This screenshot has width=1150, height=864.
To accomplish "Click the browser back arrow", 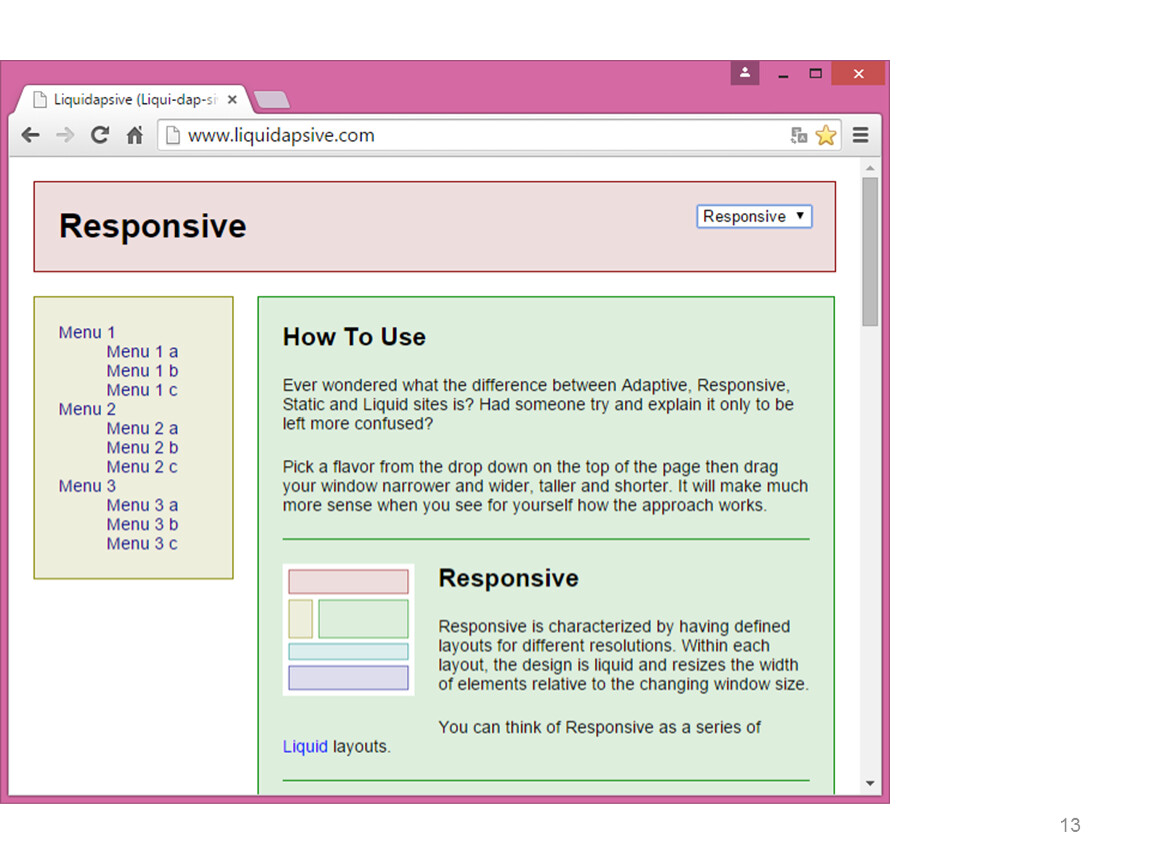I will click(x=31, y=135).
